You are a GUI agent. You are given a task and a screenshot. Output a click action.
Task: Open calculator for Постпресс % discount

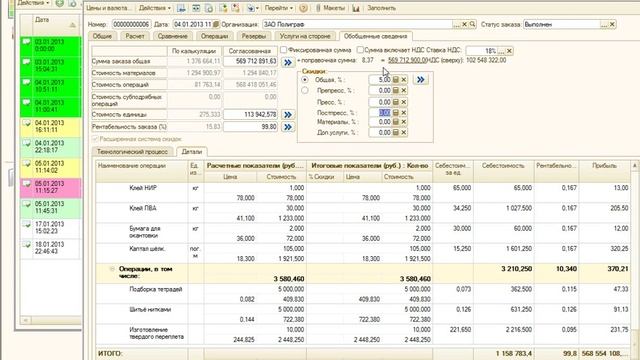tap(396, 113)
